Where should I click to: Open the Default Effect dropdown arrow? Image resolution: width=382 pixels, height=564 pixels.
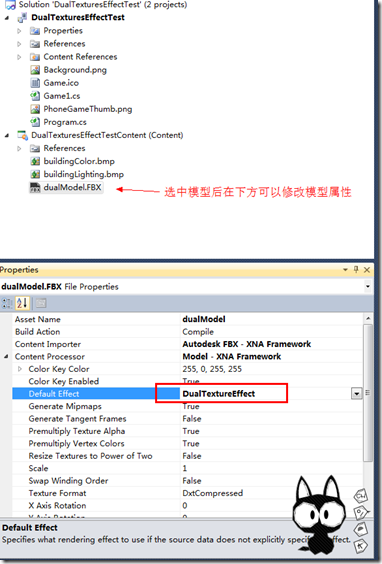coord(356,394)
